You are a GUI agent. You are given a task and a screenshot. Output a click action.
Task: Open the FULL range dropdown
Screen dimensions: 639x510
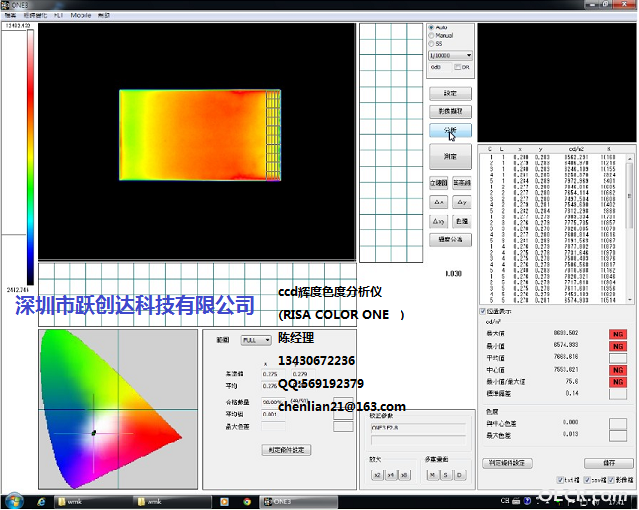[x=256, y=340]
